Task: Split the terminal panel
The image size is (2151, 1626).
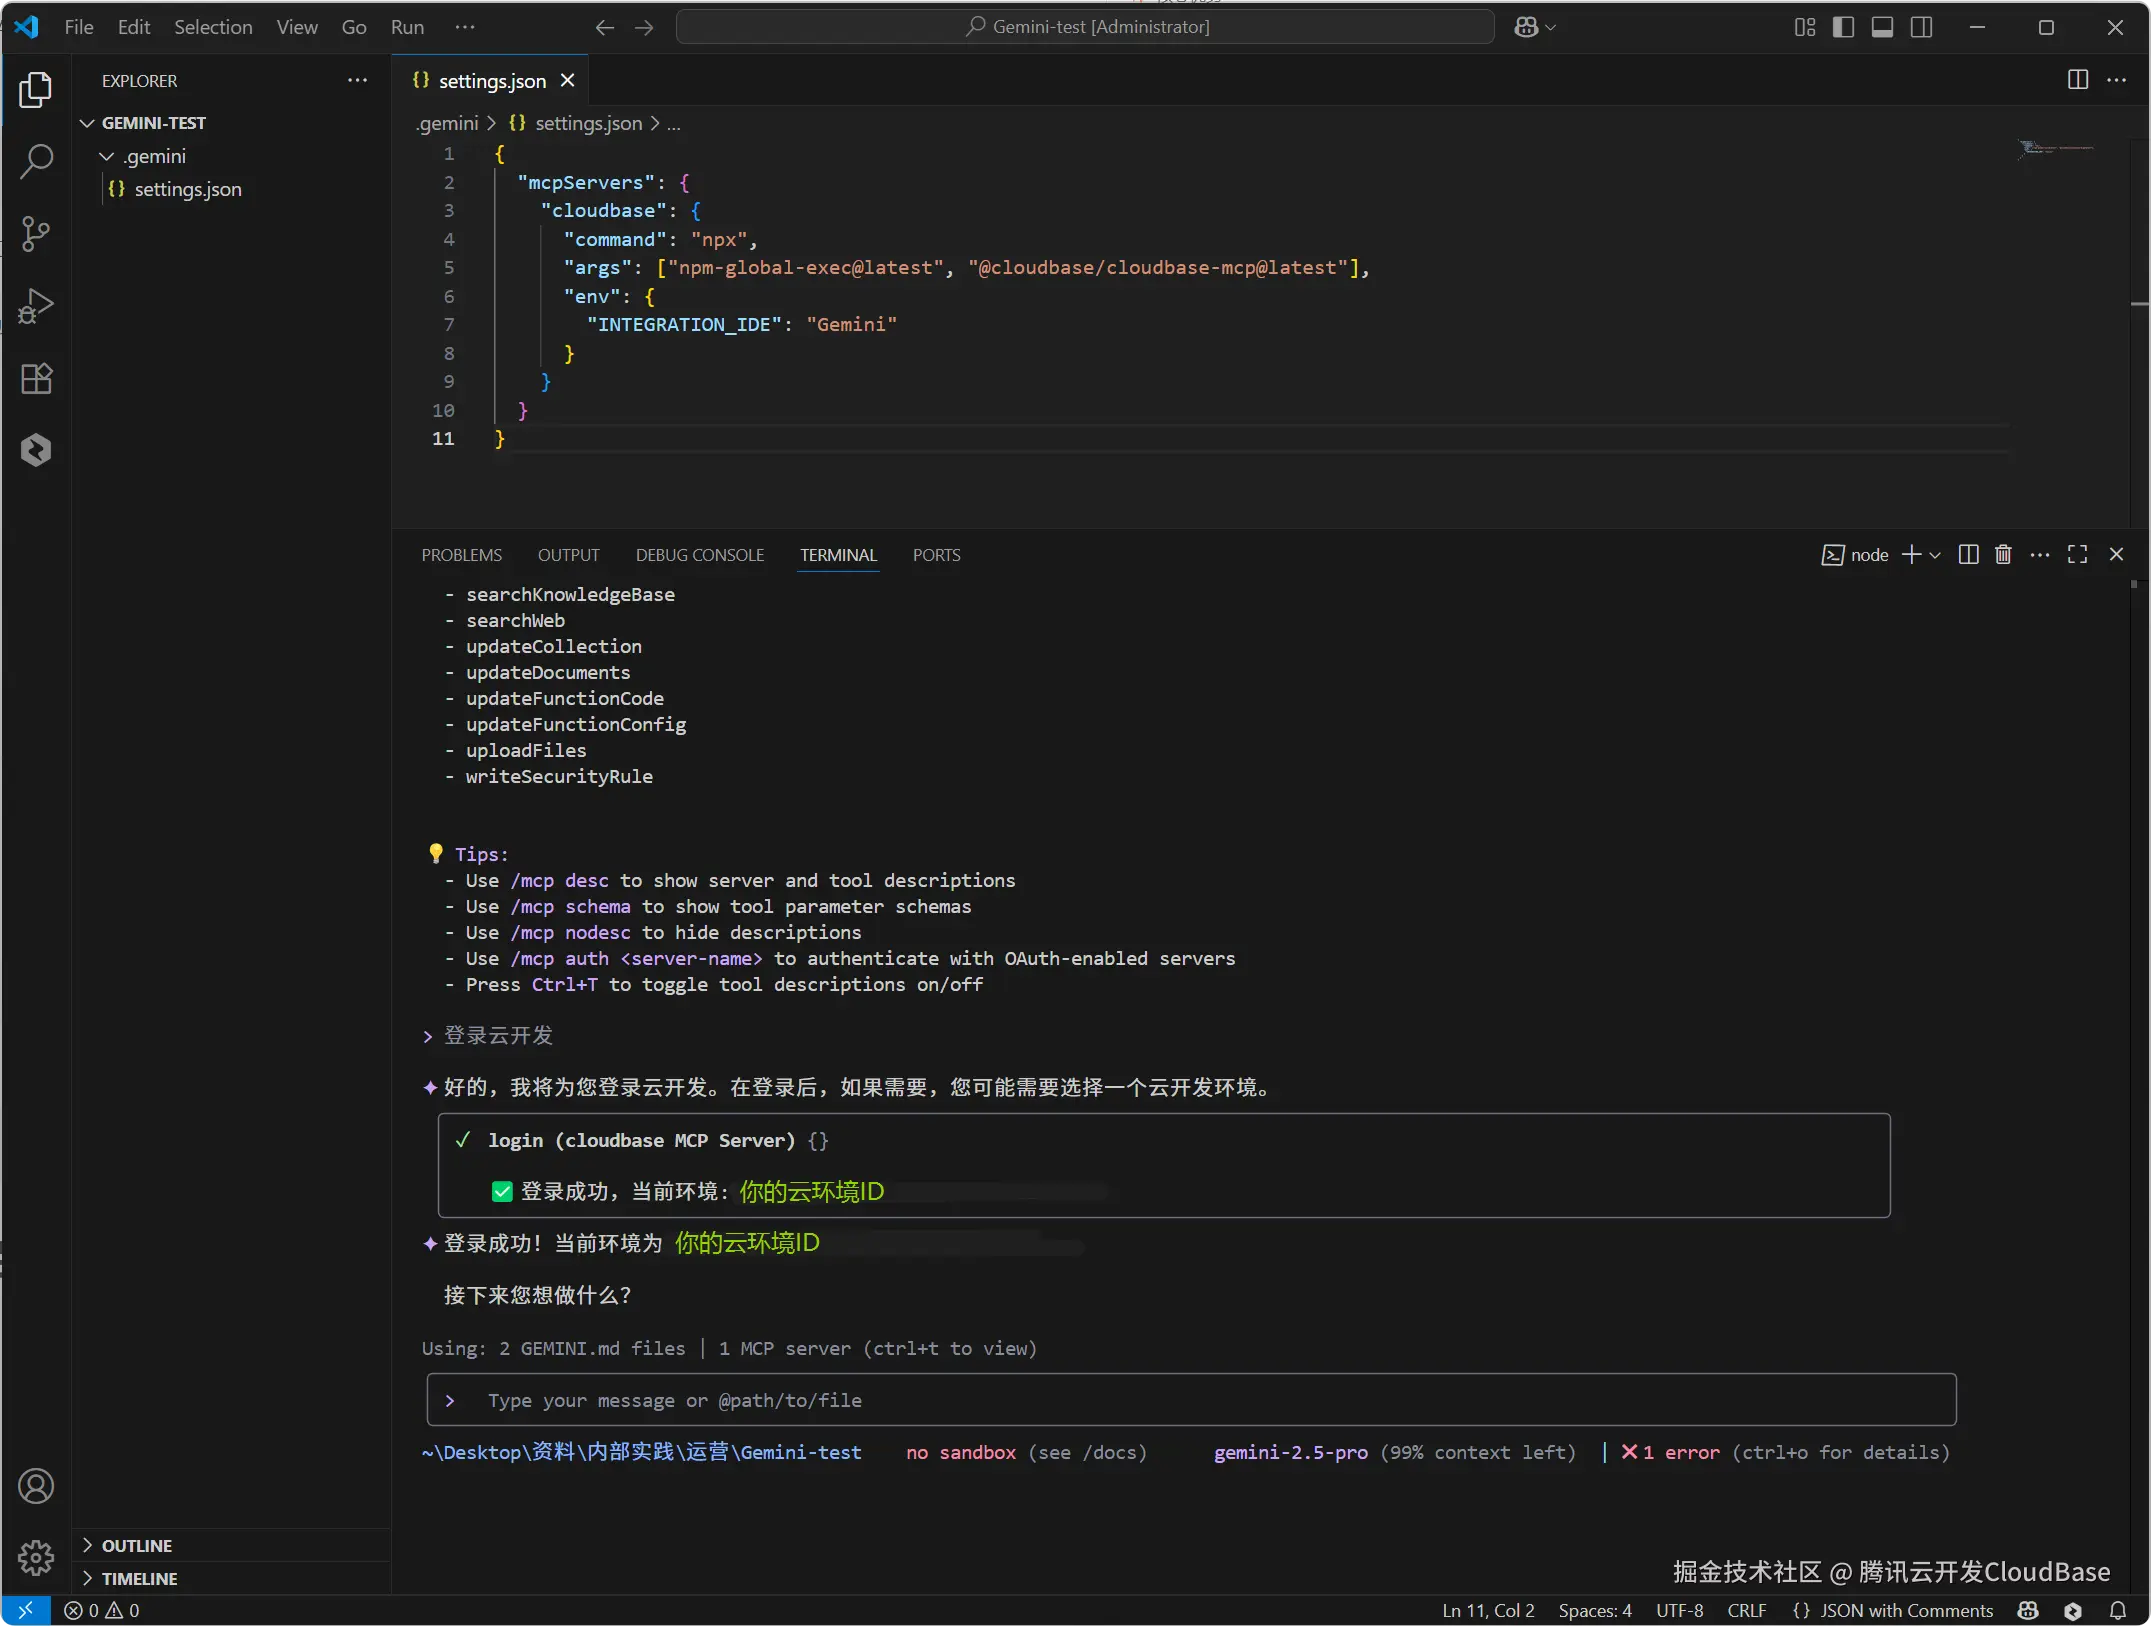Action: (1968, 555)
